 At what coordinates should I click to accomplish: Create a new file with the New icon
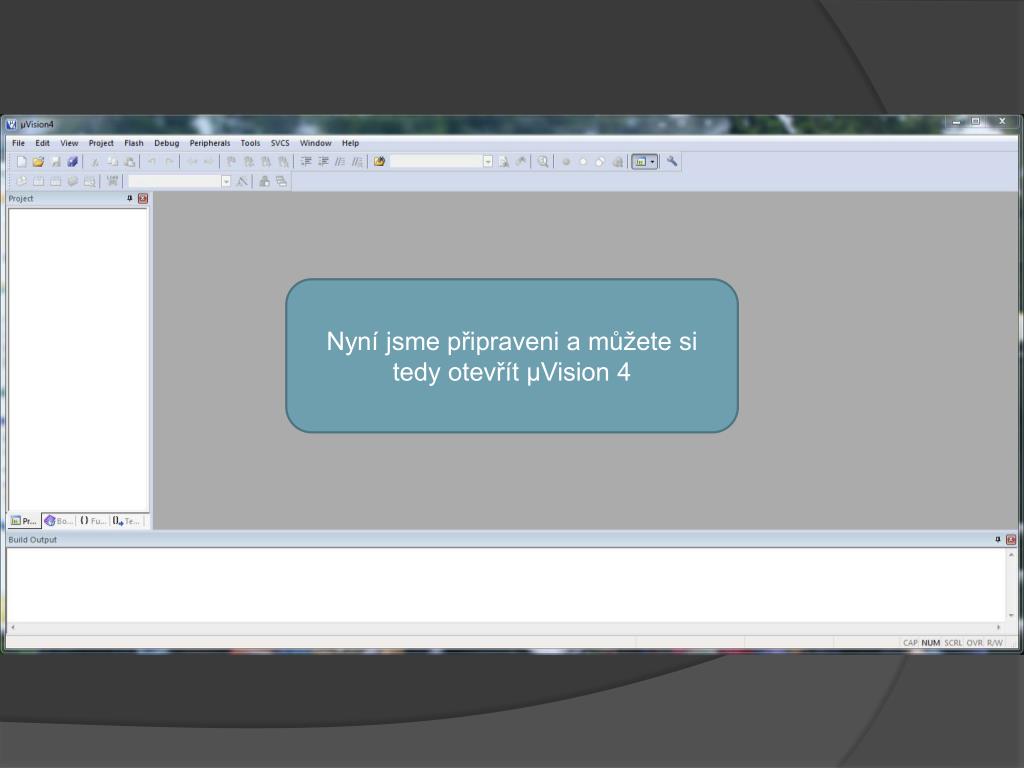coord(22,162)
